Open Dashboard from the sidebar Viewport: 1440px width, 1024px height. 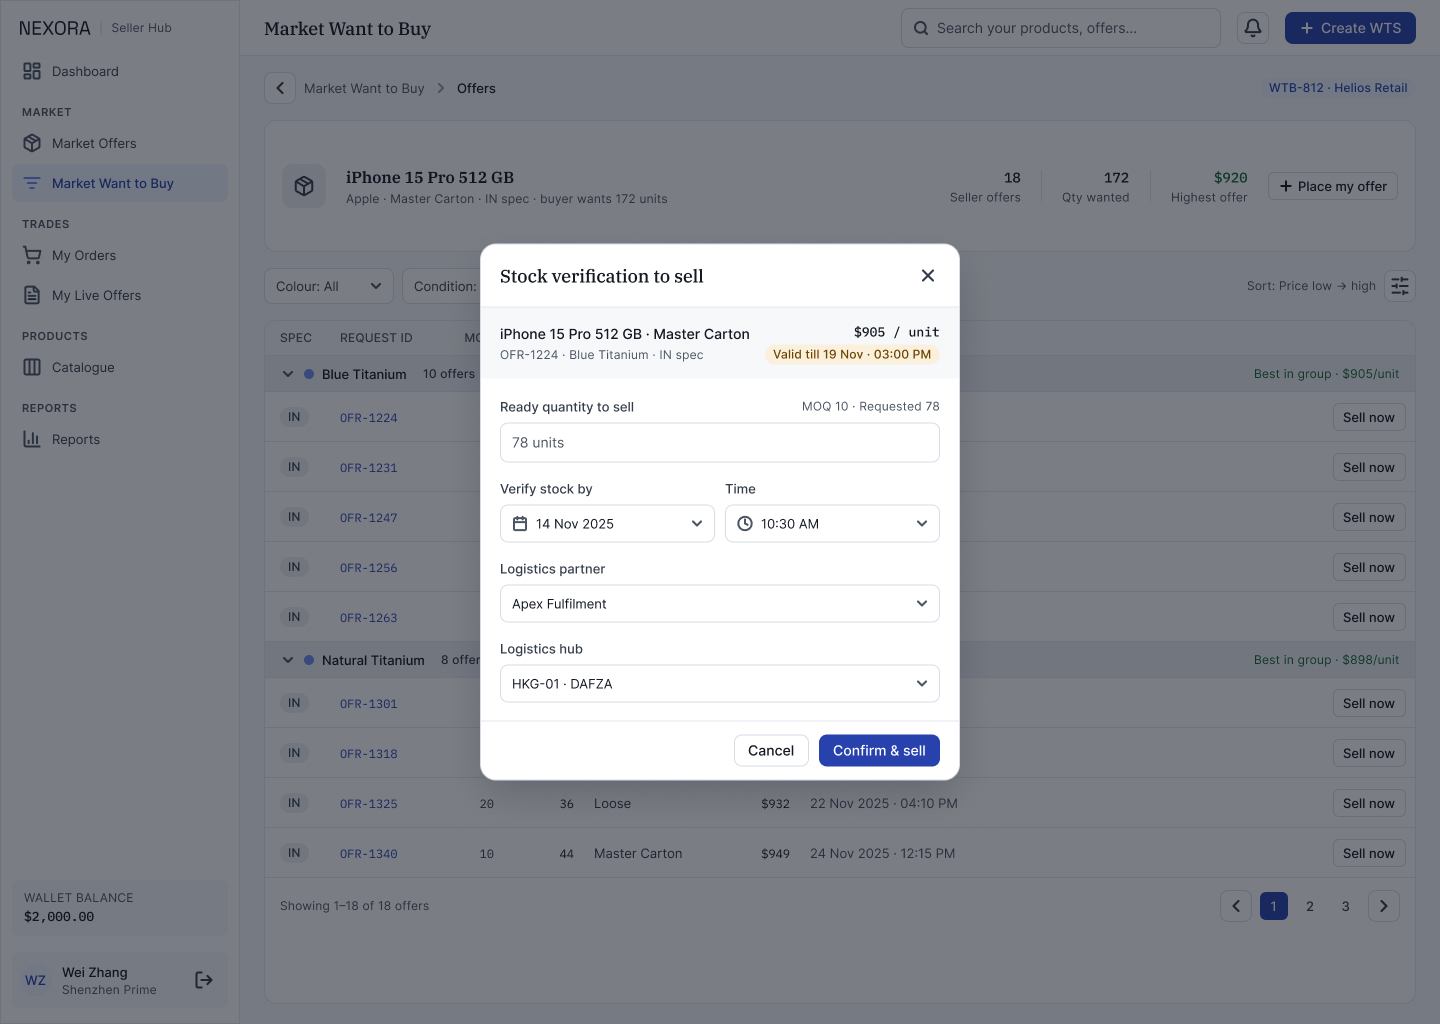[120, 72]
